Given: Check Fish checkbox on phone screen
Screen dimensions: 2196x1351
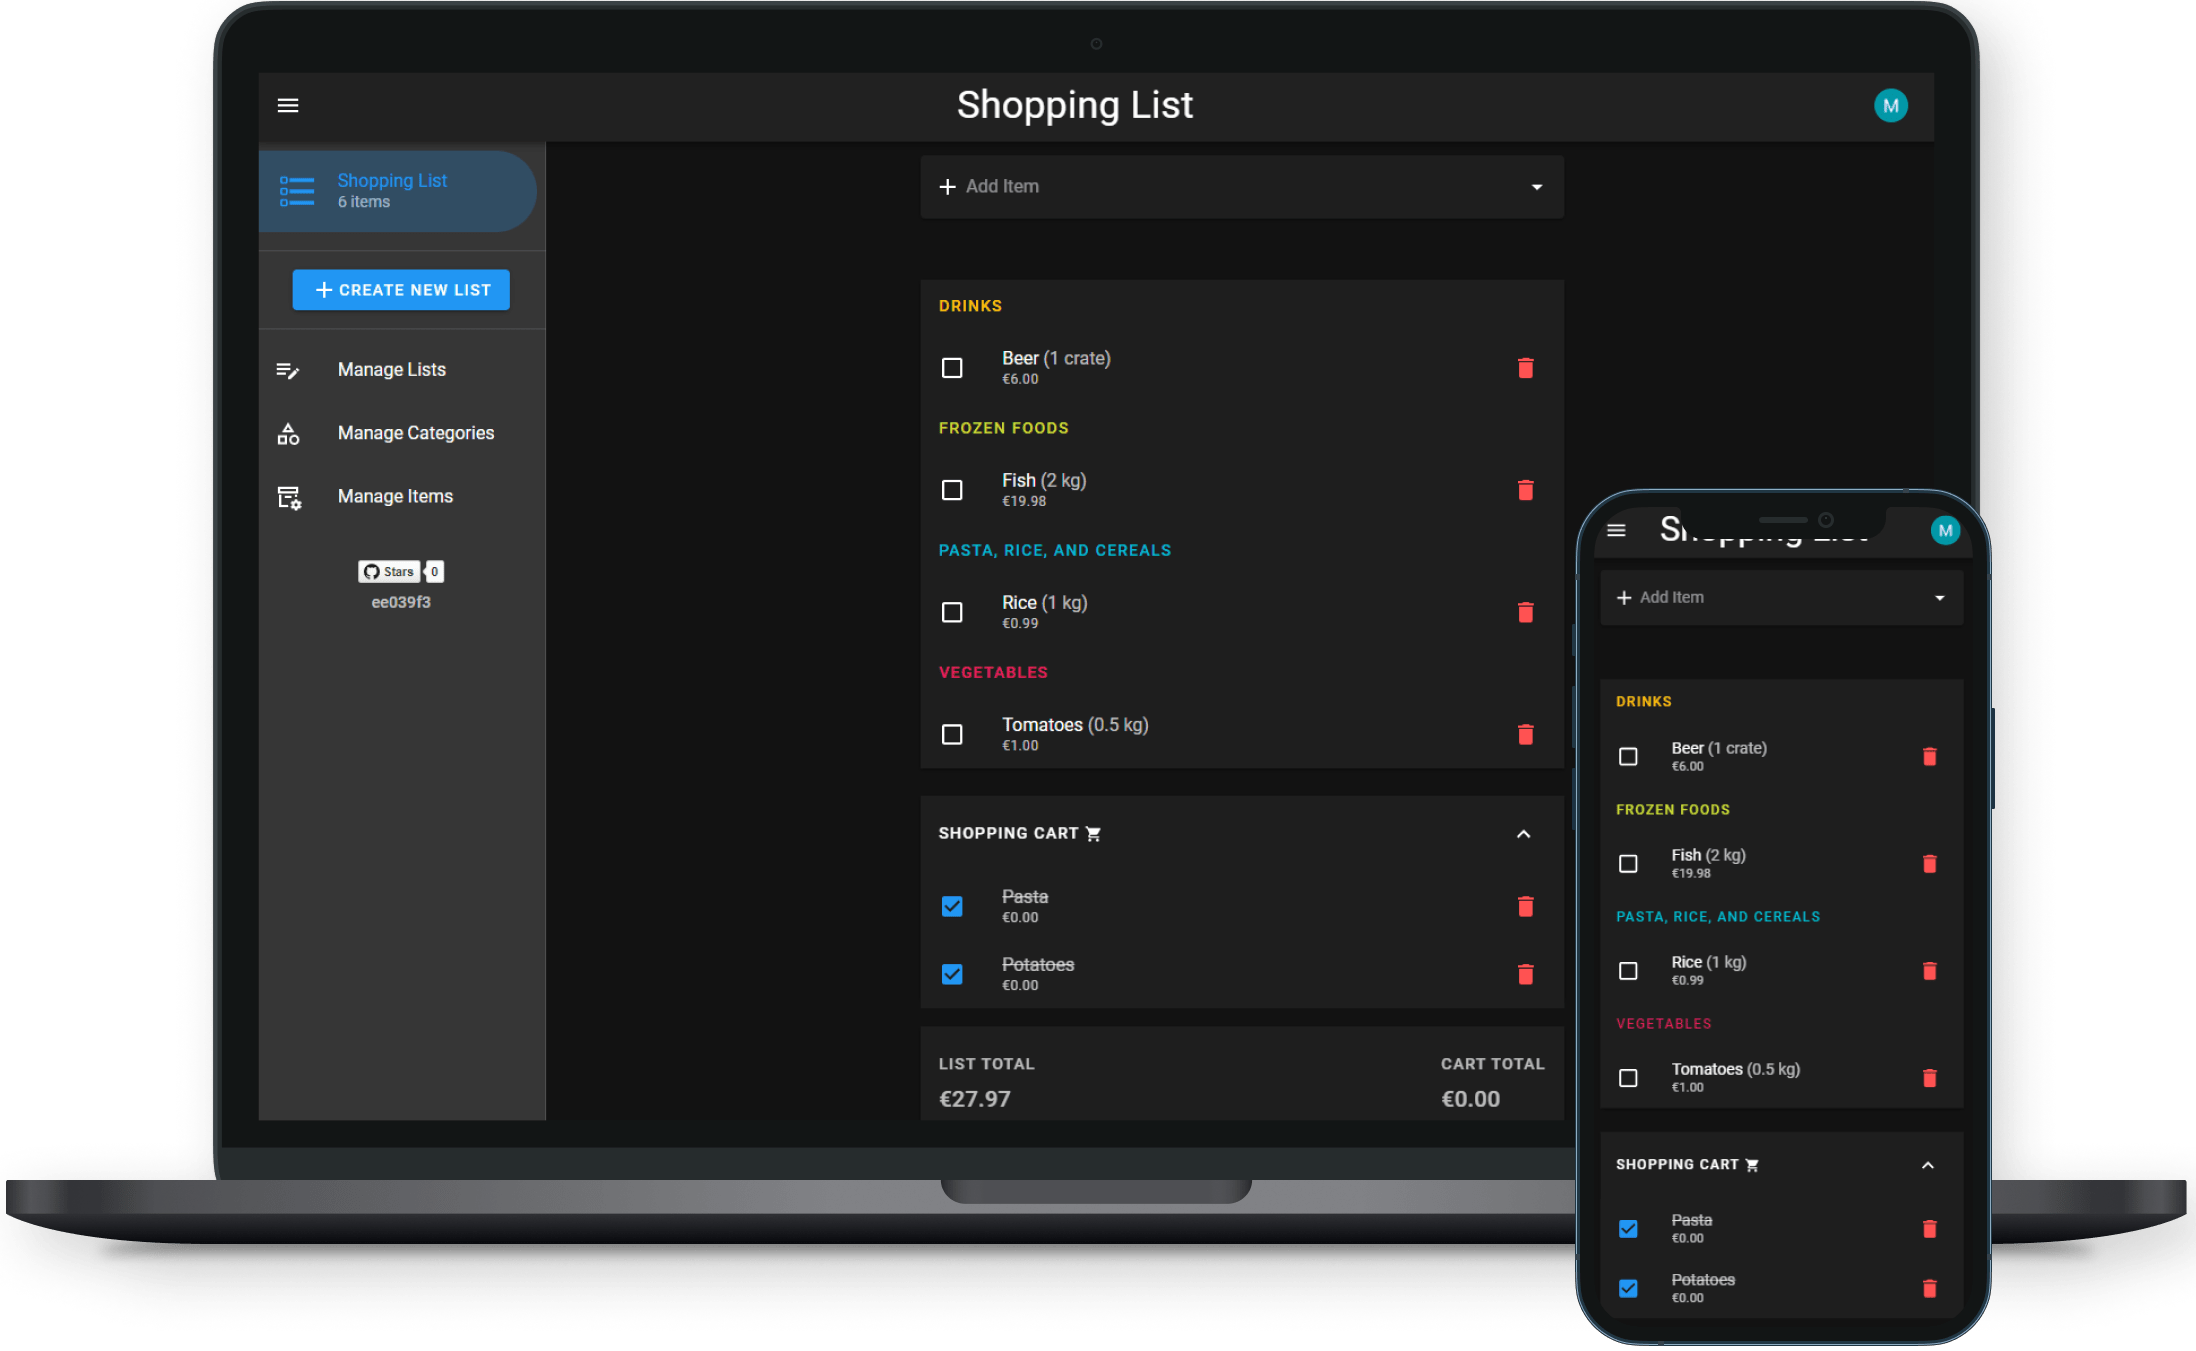Looking at the screenshot, I should [x=1628, y=863].
